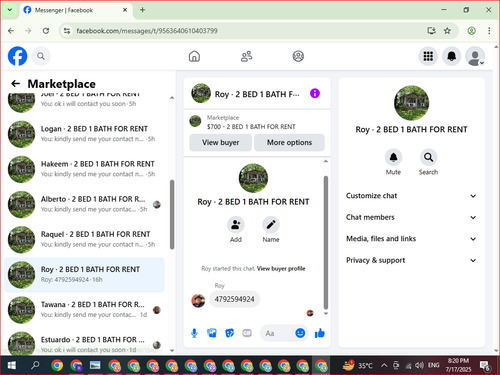Open the Chrome three-dot menu

pos(489,31)
